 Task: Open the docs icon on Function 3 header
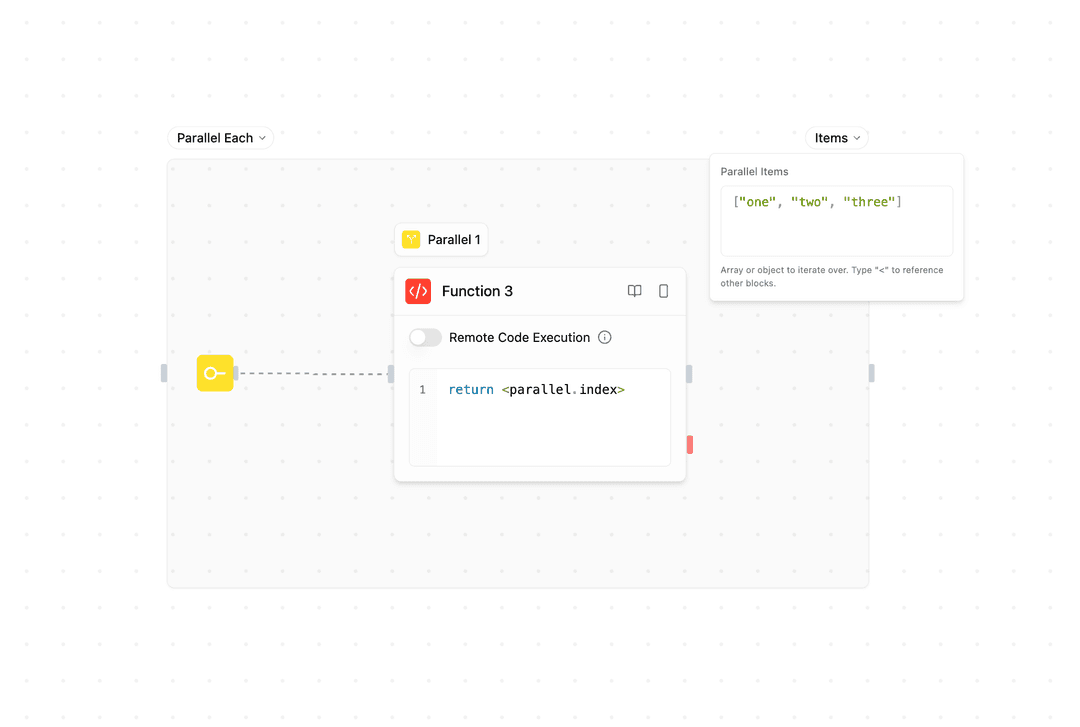[x=635, y=291]
